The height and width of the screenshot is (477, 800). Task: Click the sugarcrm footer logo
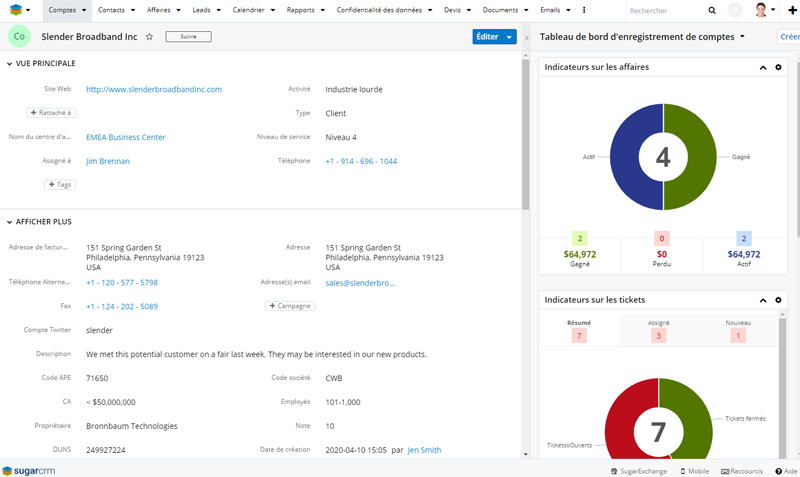29,471
